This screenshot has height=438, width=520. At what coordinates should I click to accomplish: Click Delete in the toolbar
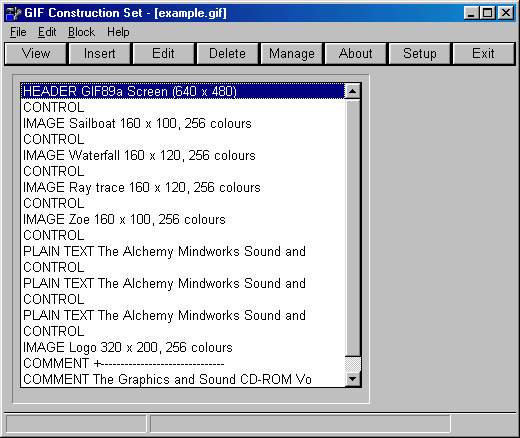click(x=227, y=53)
